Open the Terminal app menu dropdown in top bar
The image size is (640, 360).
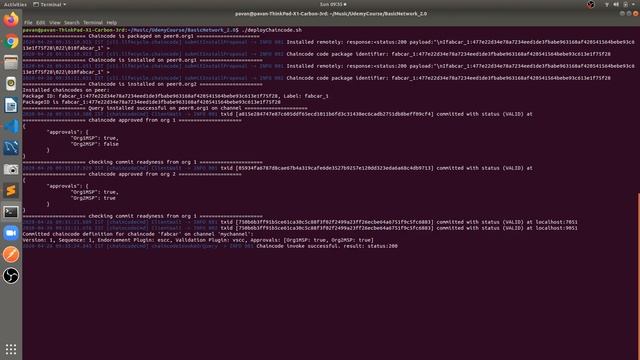tap(49, 4)
